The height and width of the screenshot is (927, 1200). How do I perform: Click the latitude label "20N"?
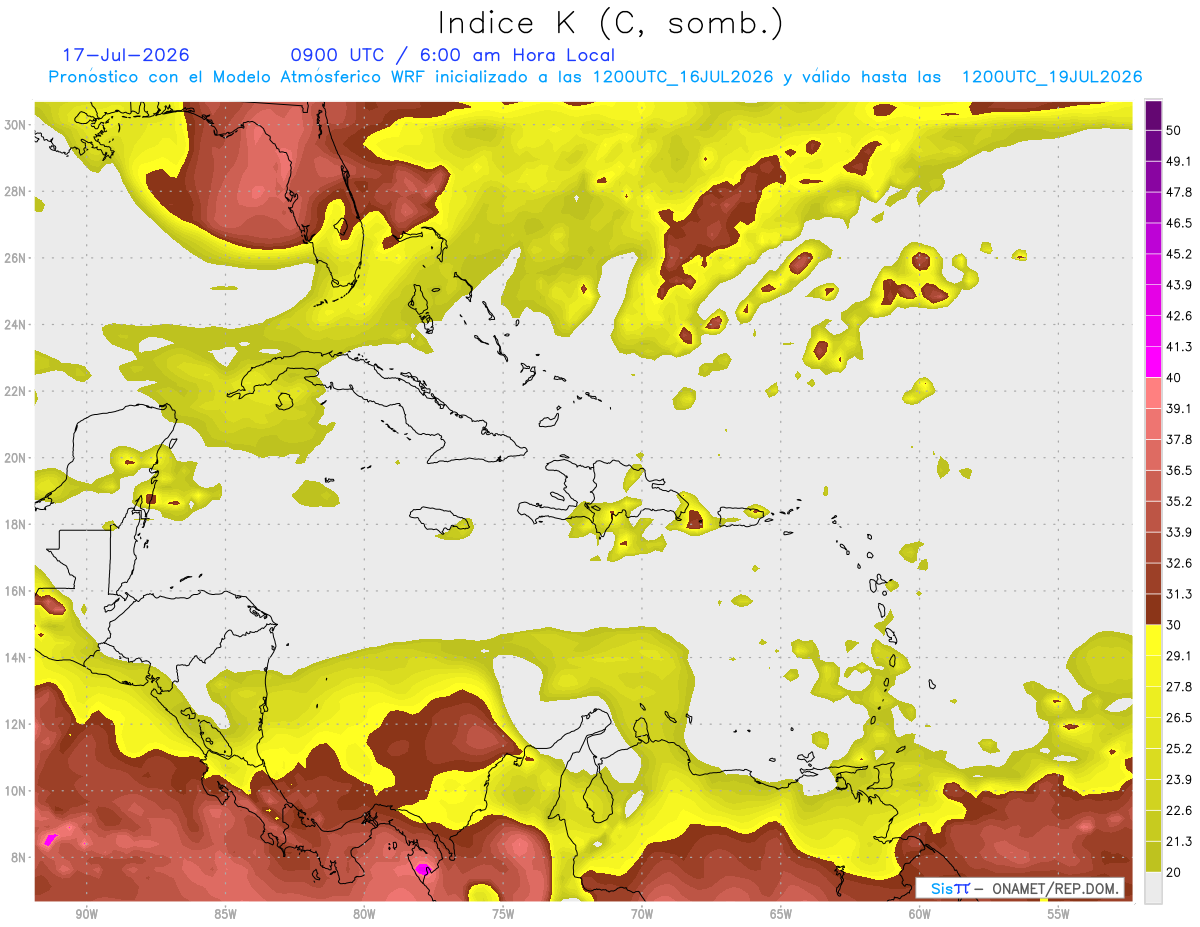click(15, 458)
